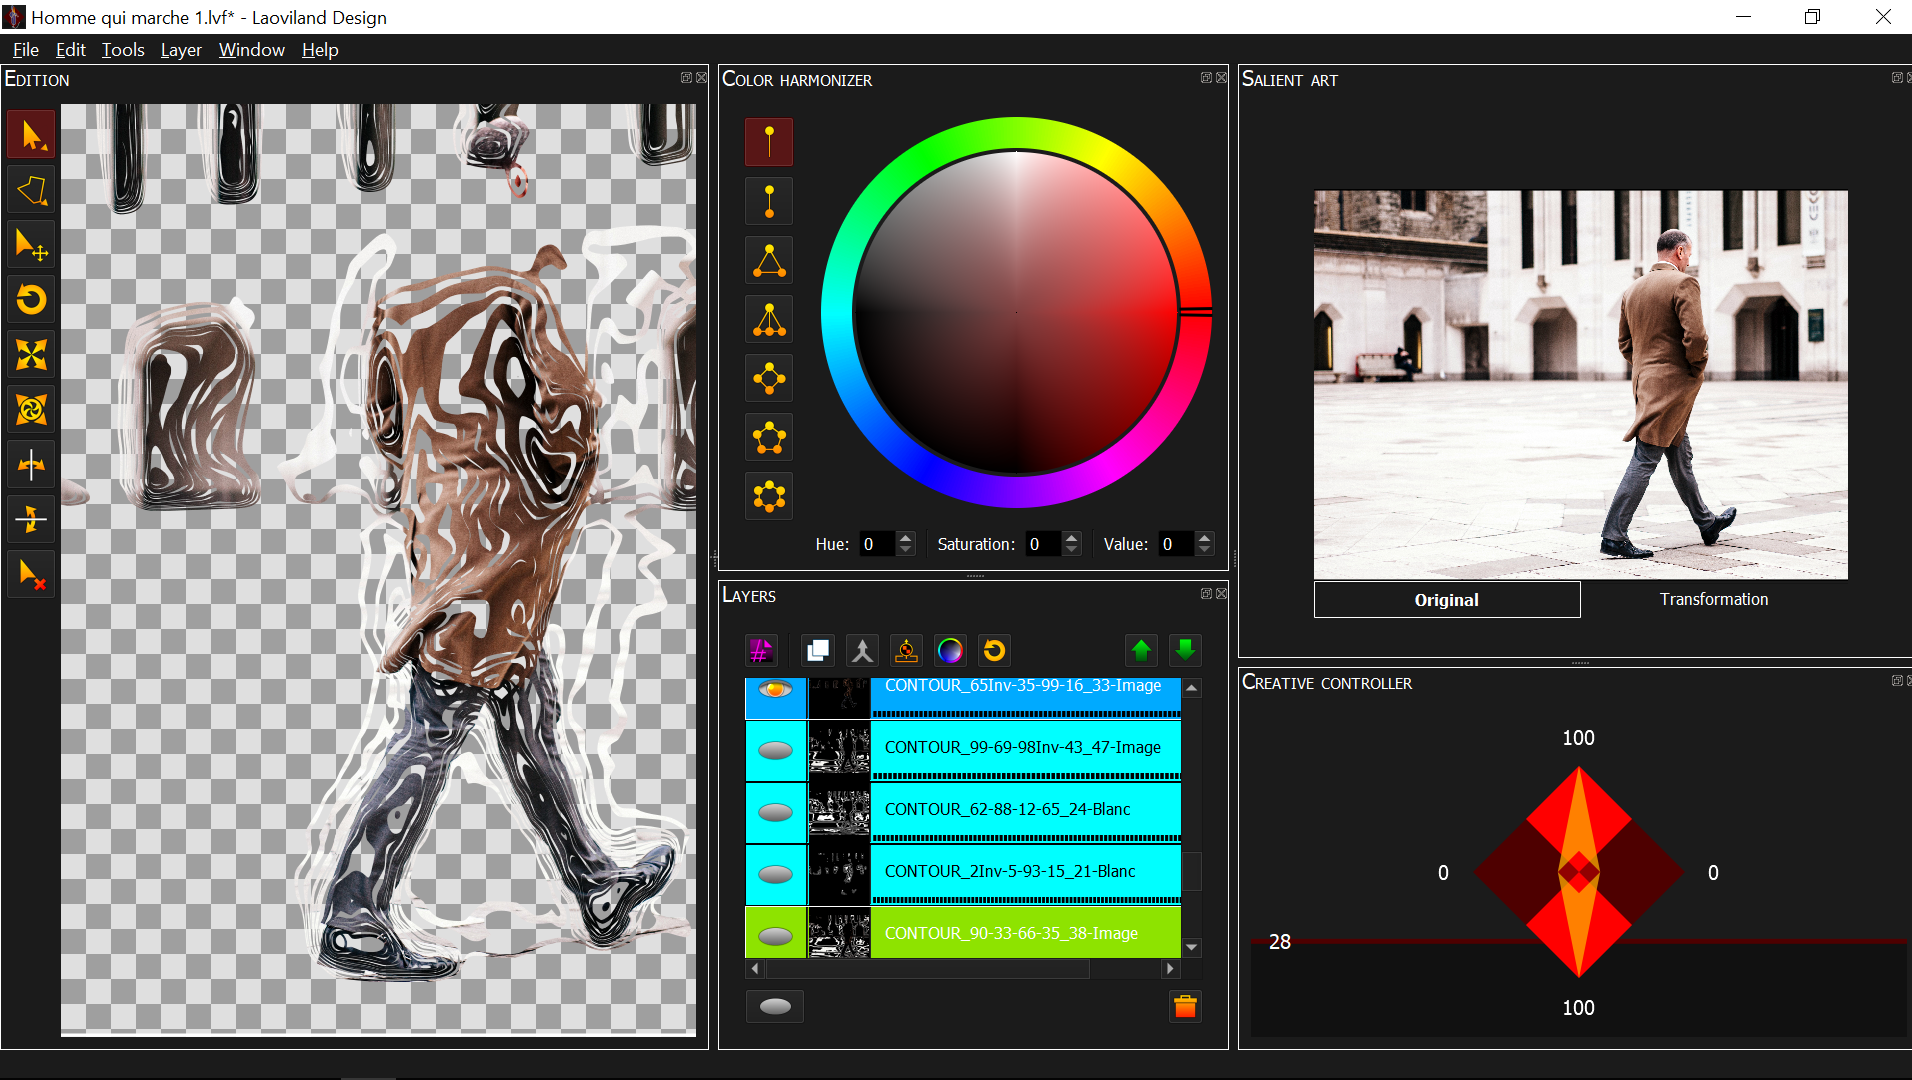Decrease the Hue value
Screen dimensions: 1912x1080
(906, 550)
